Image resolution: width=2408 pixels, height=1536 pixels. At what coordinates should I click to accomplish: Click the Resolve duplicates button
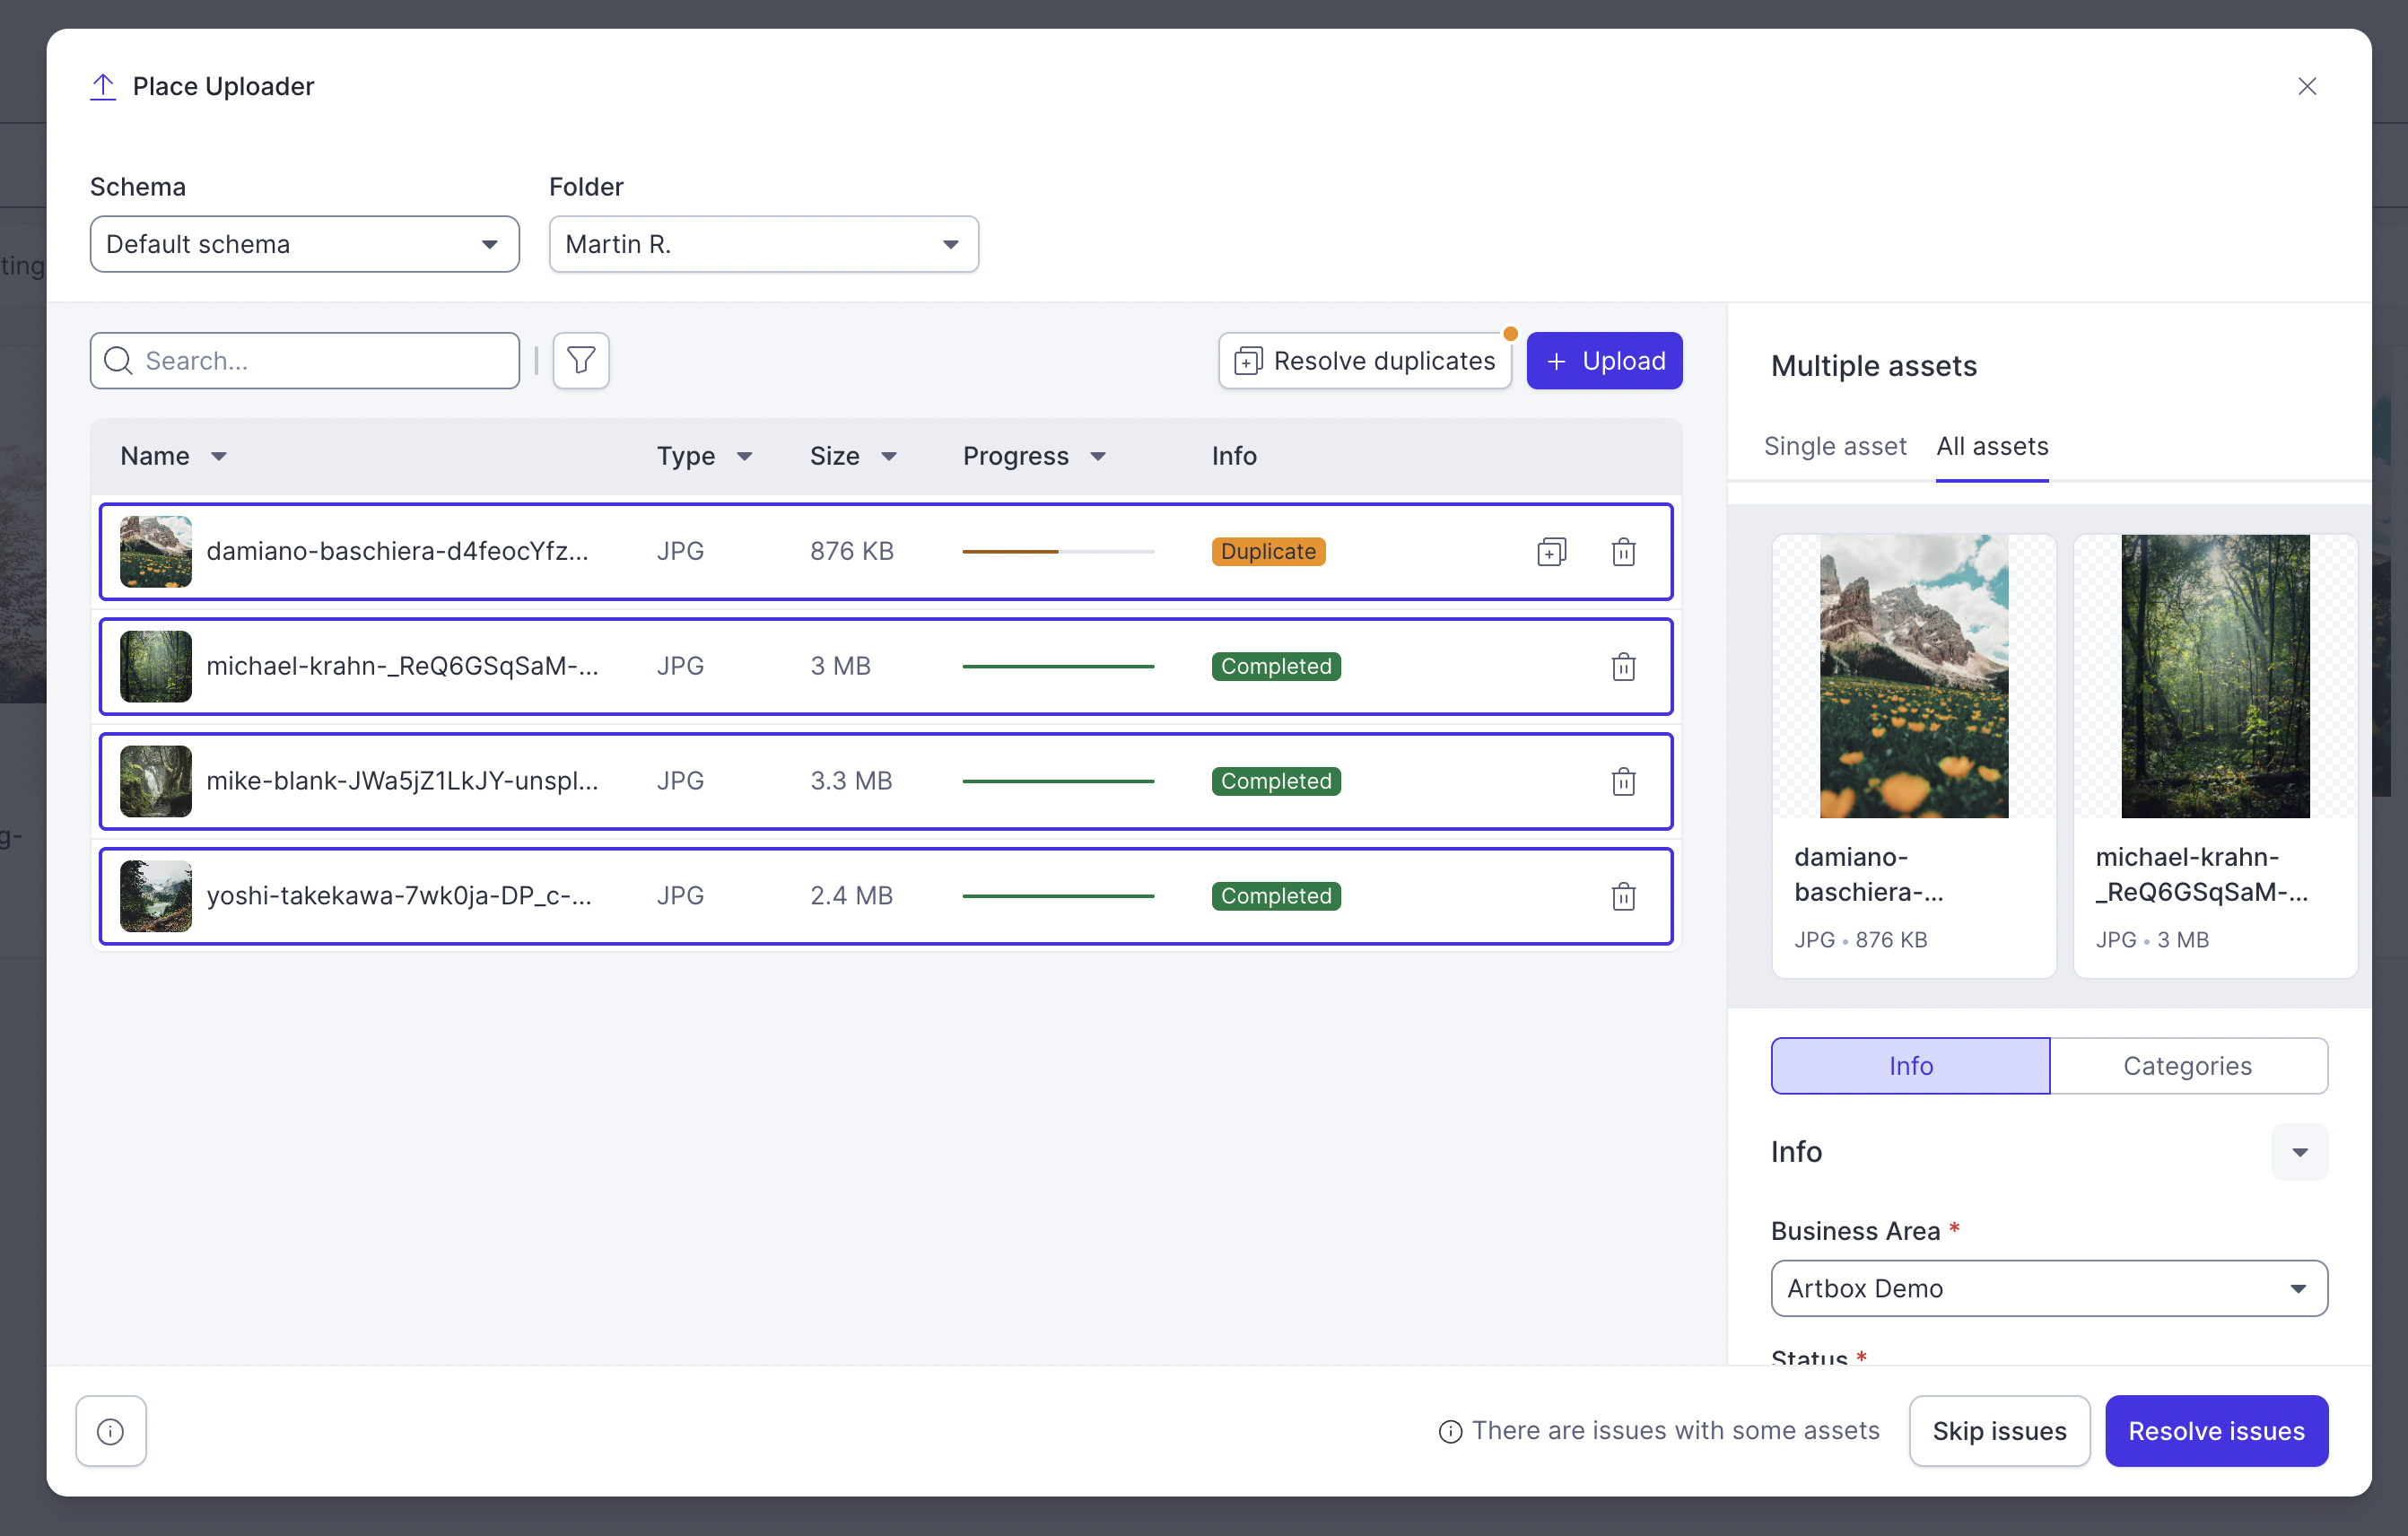click(x=1365, y=360)
